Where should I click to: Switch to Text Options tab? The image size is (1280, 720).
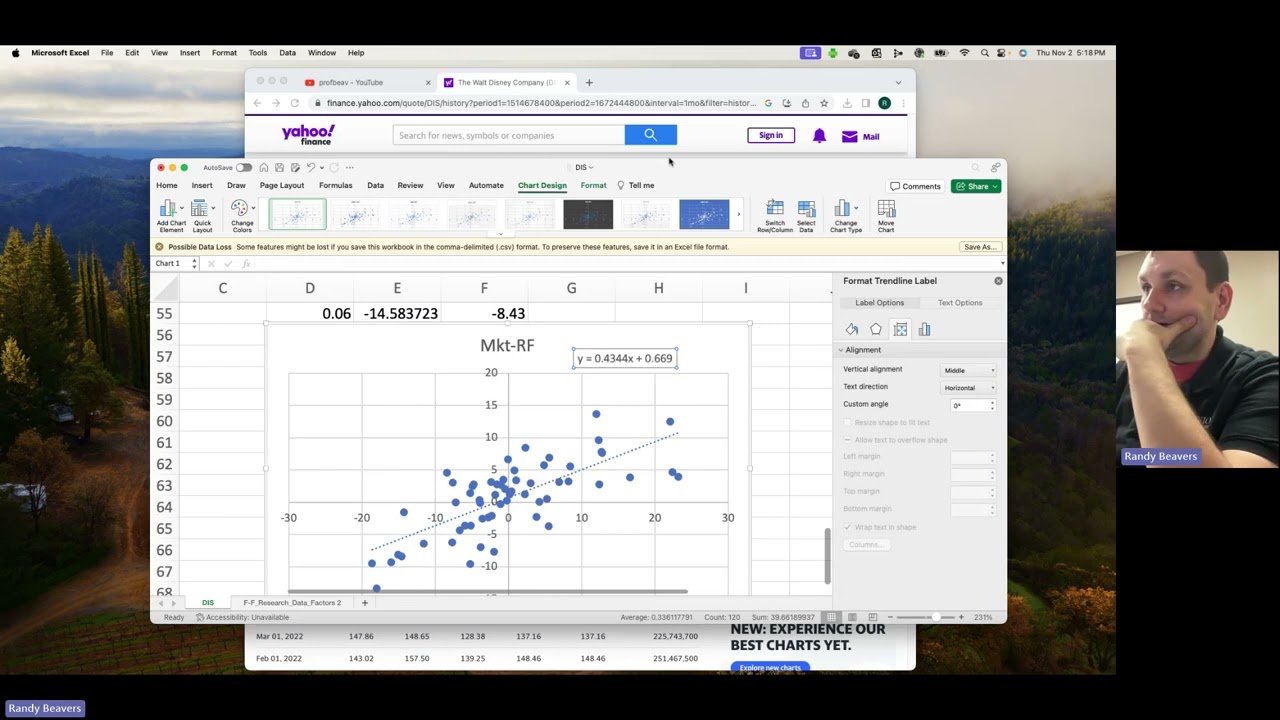click(x=960, y=302)
